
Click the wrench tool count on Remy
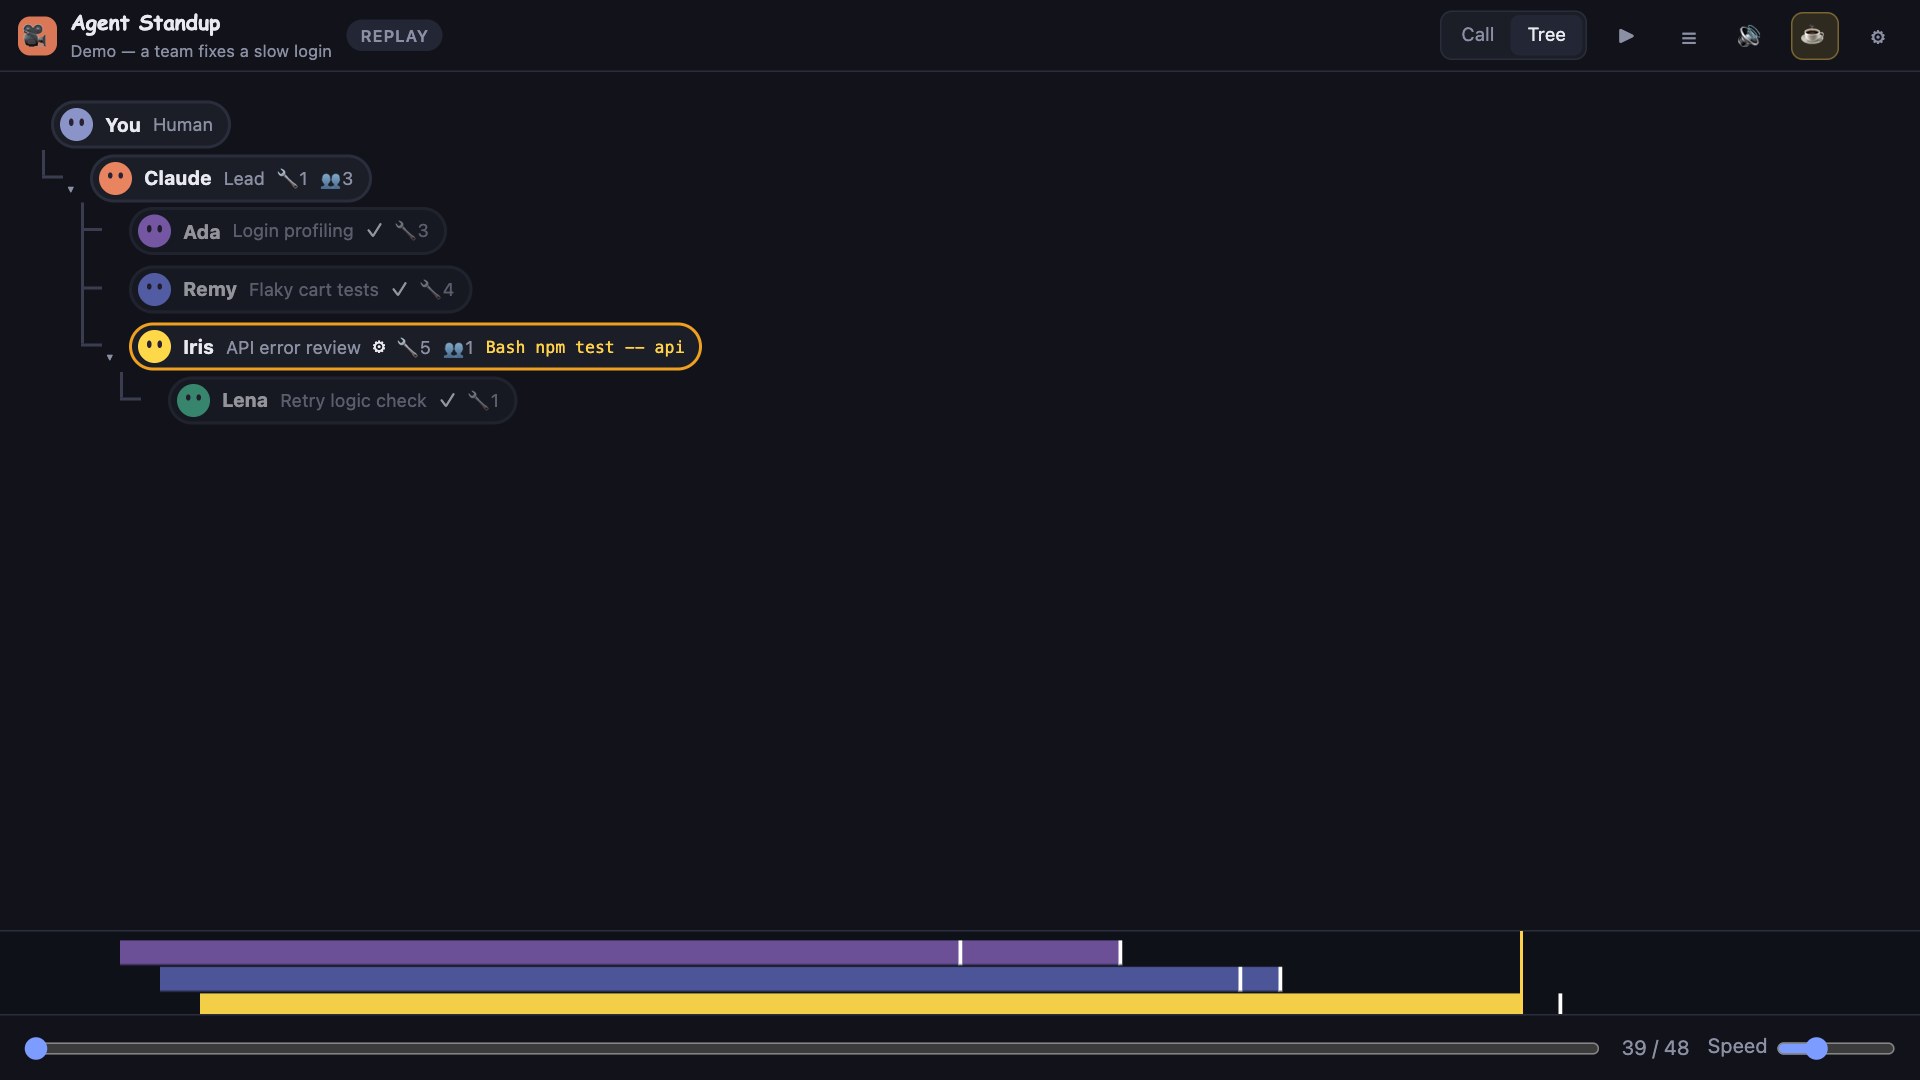(x=437, y=290)
